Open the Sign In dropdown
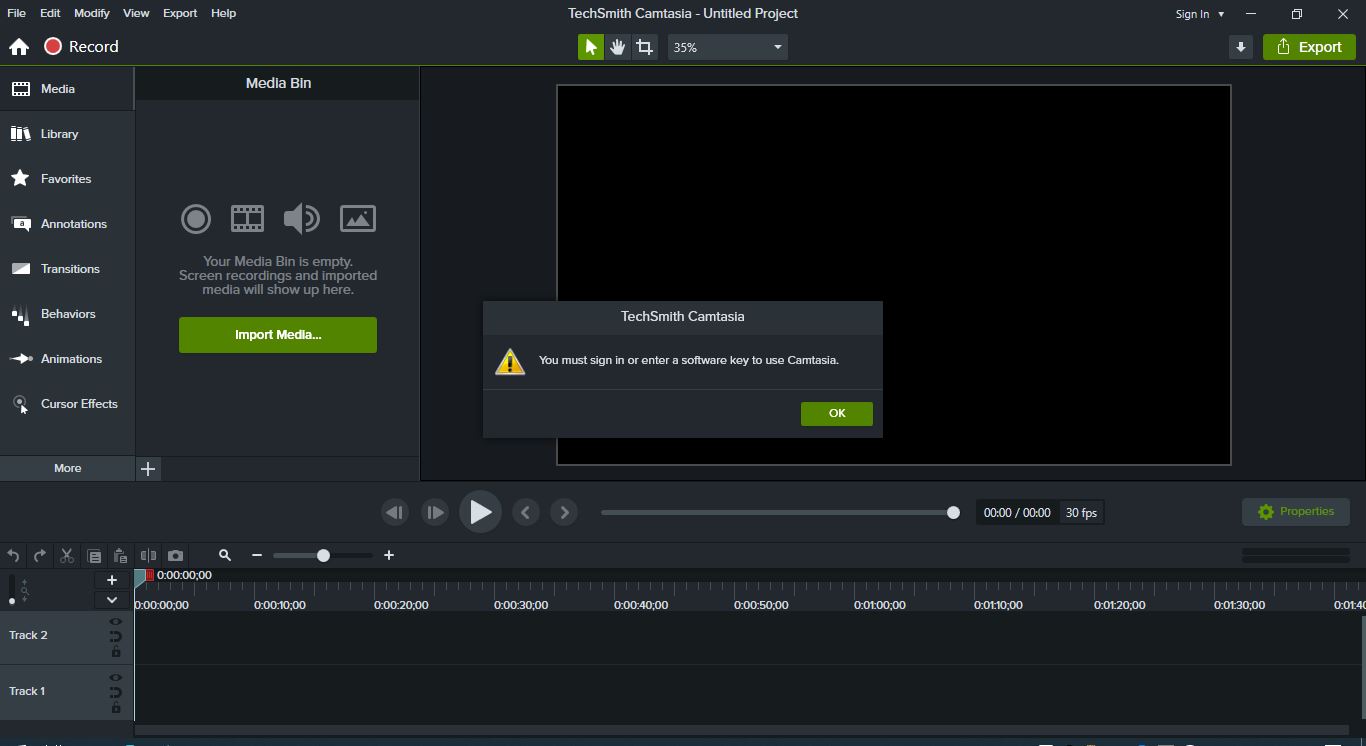The image size is (1366, 746). (1199, 14)
